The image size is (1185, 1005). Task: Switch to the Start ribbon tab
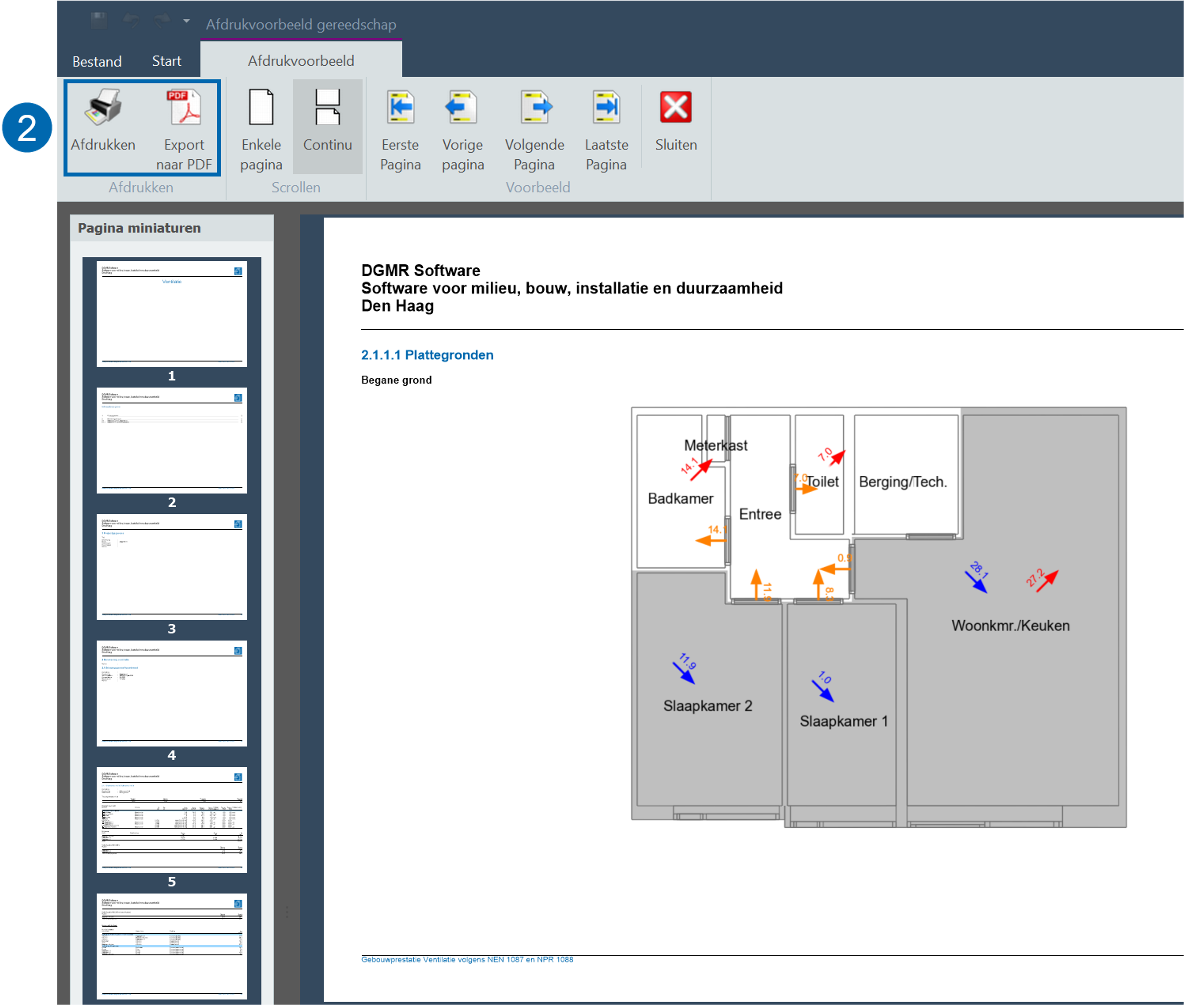coord(167,61)
